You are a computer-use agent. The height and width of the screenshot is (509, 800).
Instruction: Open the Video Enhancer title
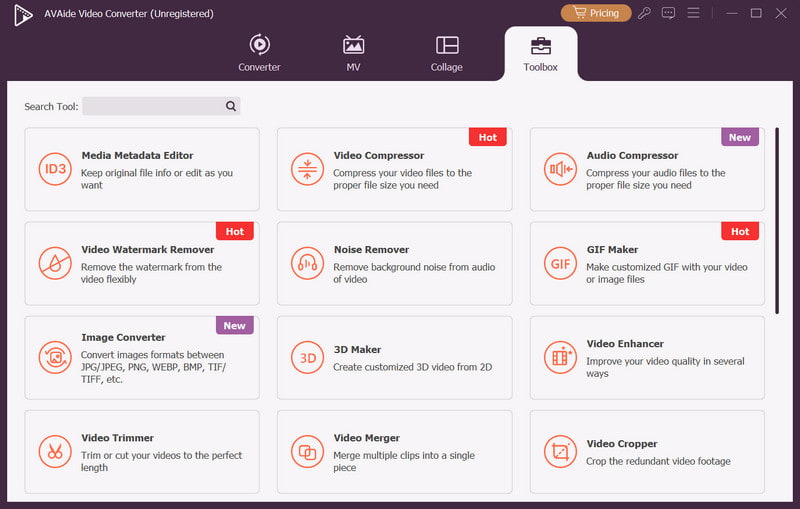point(625,344)
